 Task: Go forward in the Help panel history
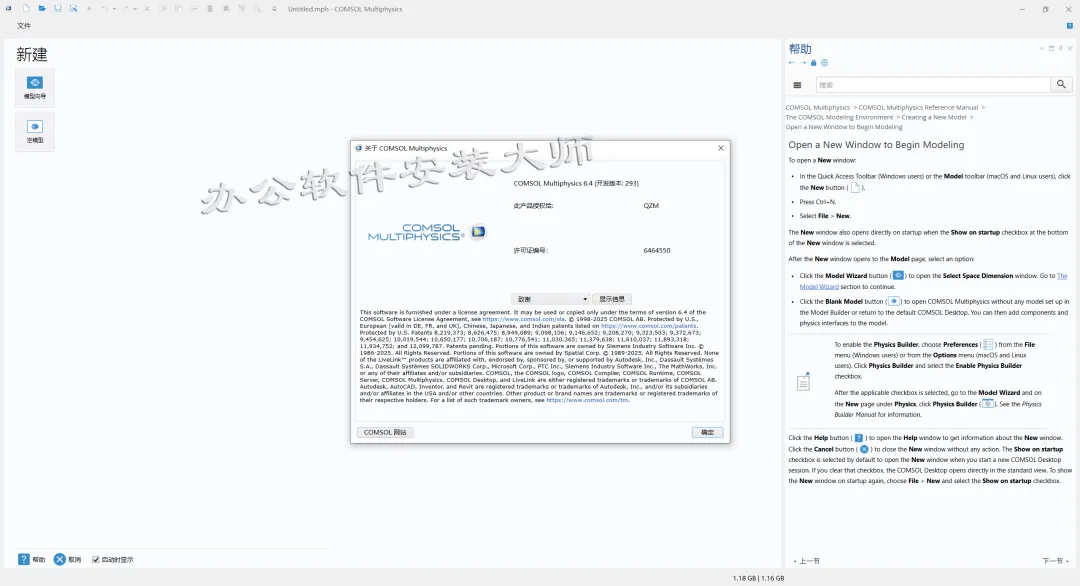pyautogui.click(x=802, y=63)
